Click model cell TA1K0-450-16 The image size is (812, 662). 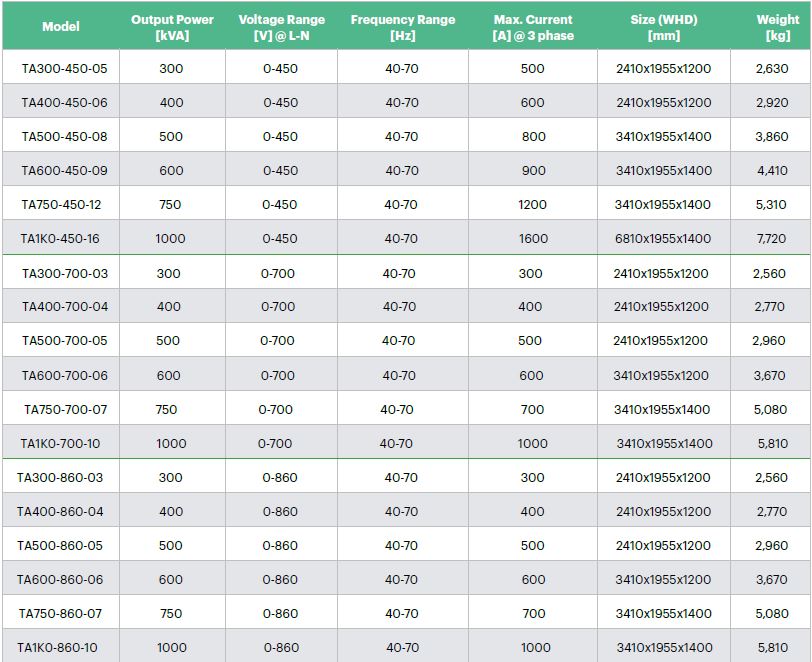coord(61,239)
